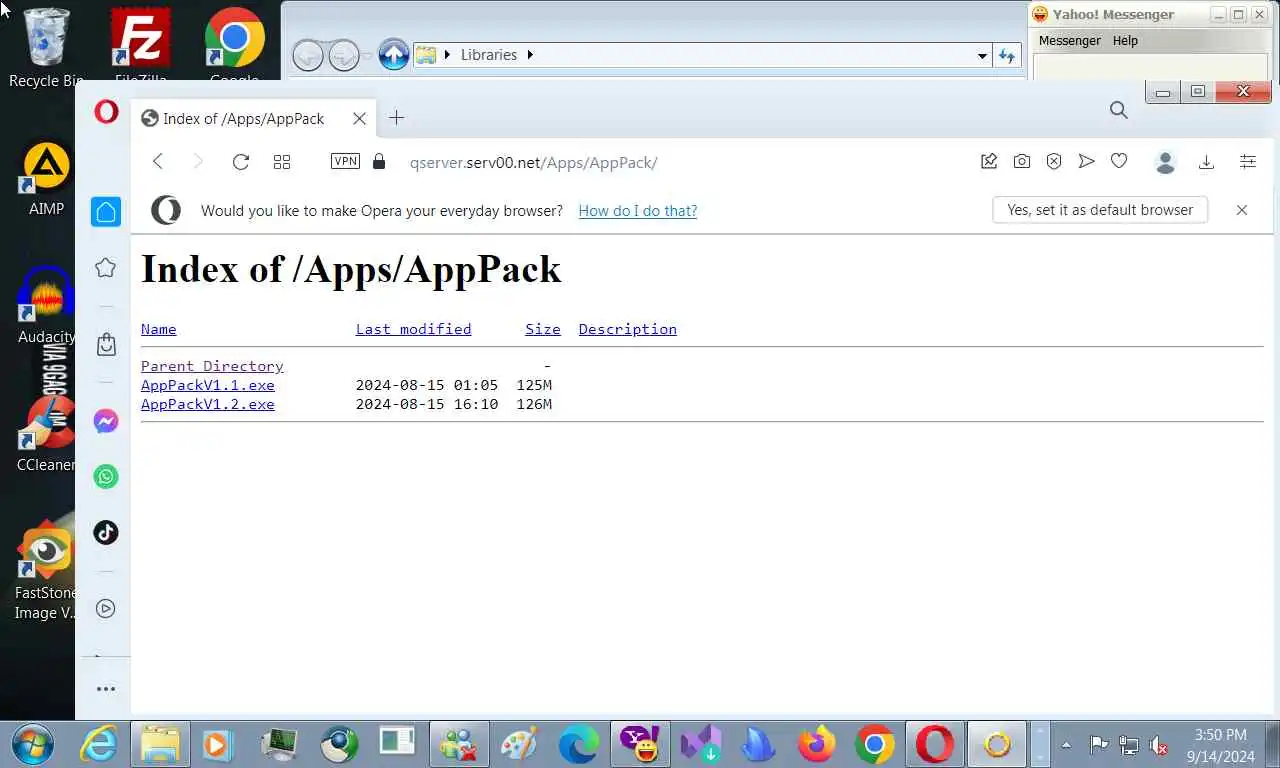Sort listing by Description
The height and width of the screenshot is (768, 1280).
627,329
